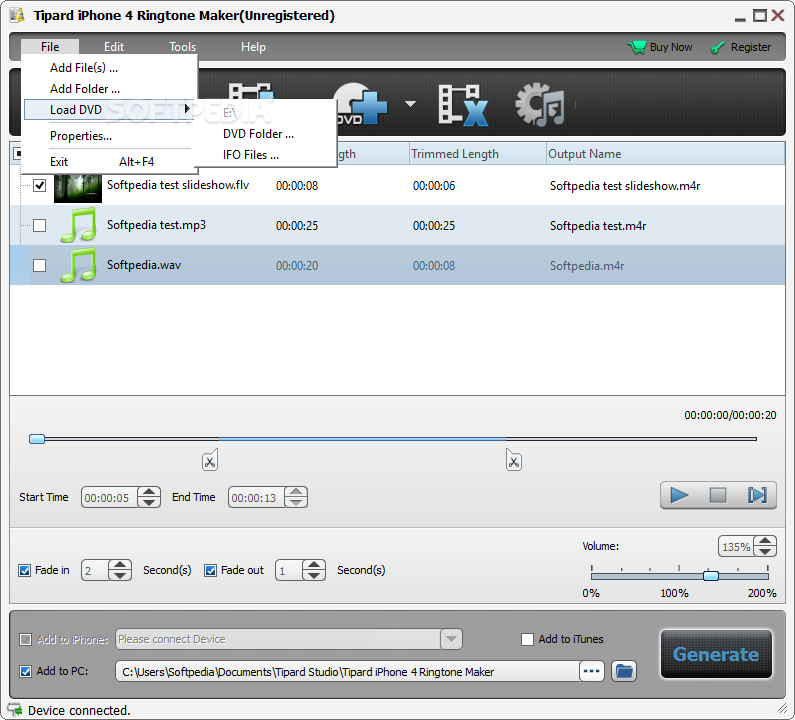The width and height of the screenshot is (795, 720).
Task: Click the Output Name column header
Action: click(666, 154)
